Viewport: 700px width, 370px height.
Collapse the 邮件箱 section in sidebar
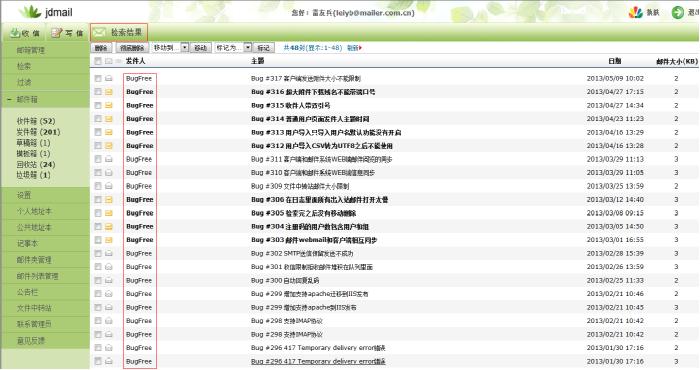coord(9,100)
